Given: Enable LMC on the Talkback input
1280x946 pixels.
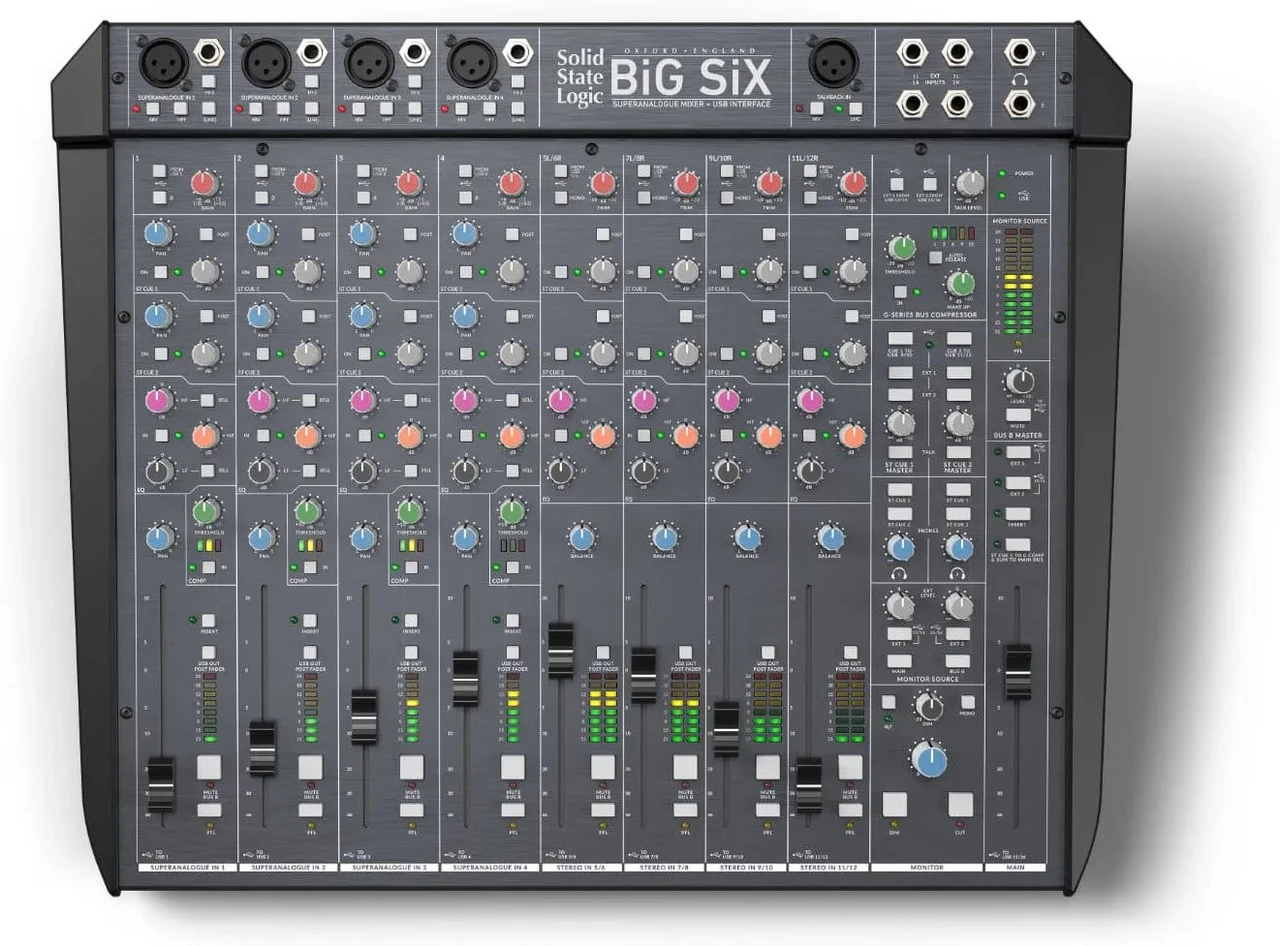Looking at the screenshot, I should point(855,107).
